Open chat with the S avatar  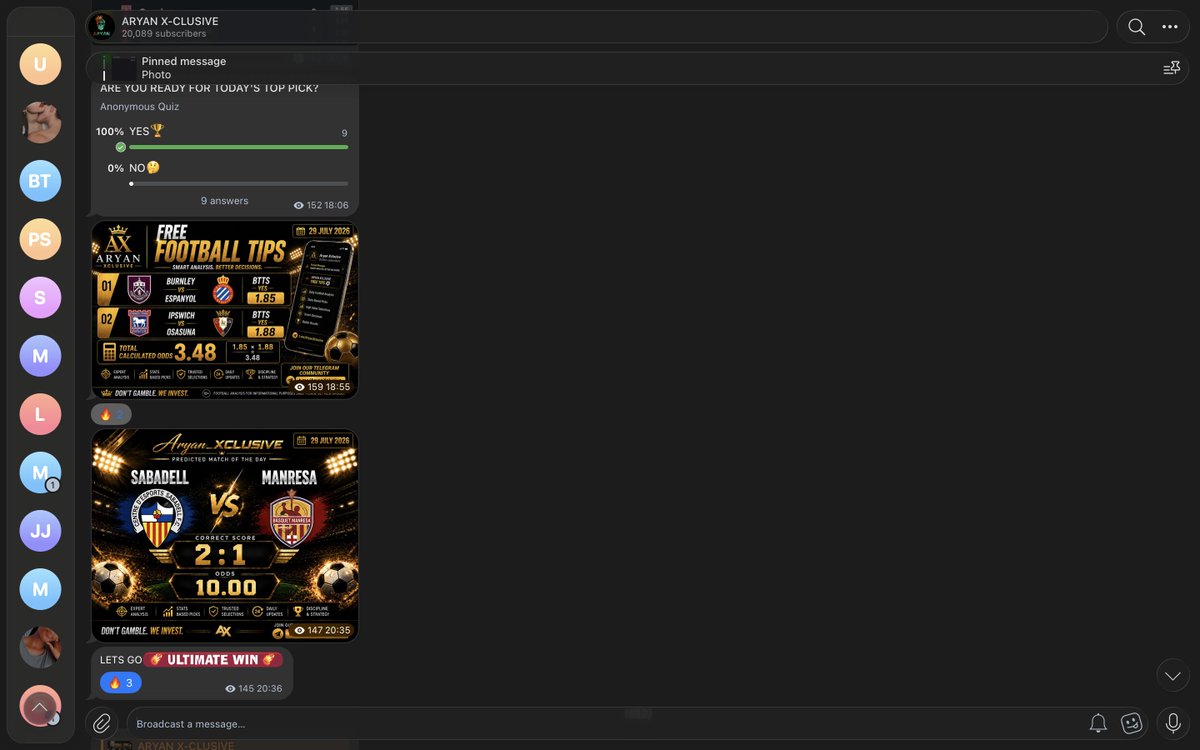point(40,298)
